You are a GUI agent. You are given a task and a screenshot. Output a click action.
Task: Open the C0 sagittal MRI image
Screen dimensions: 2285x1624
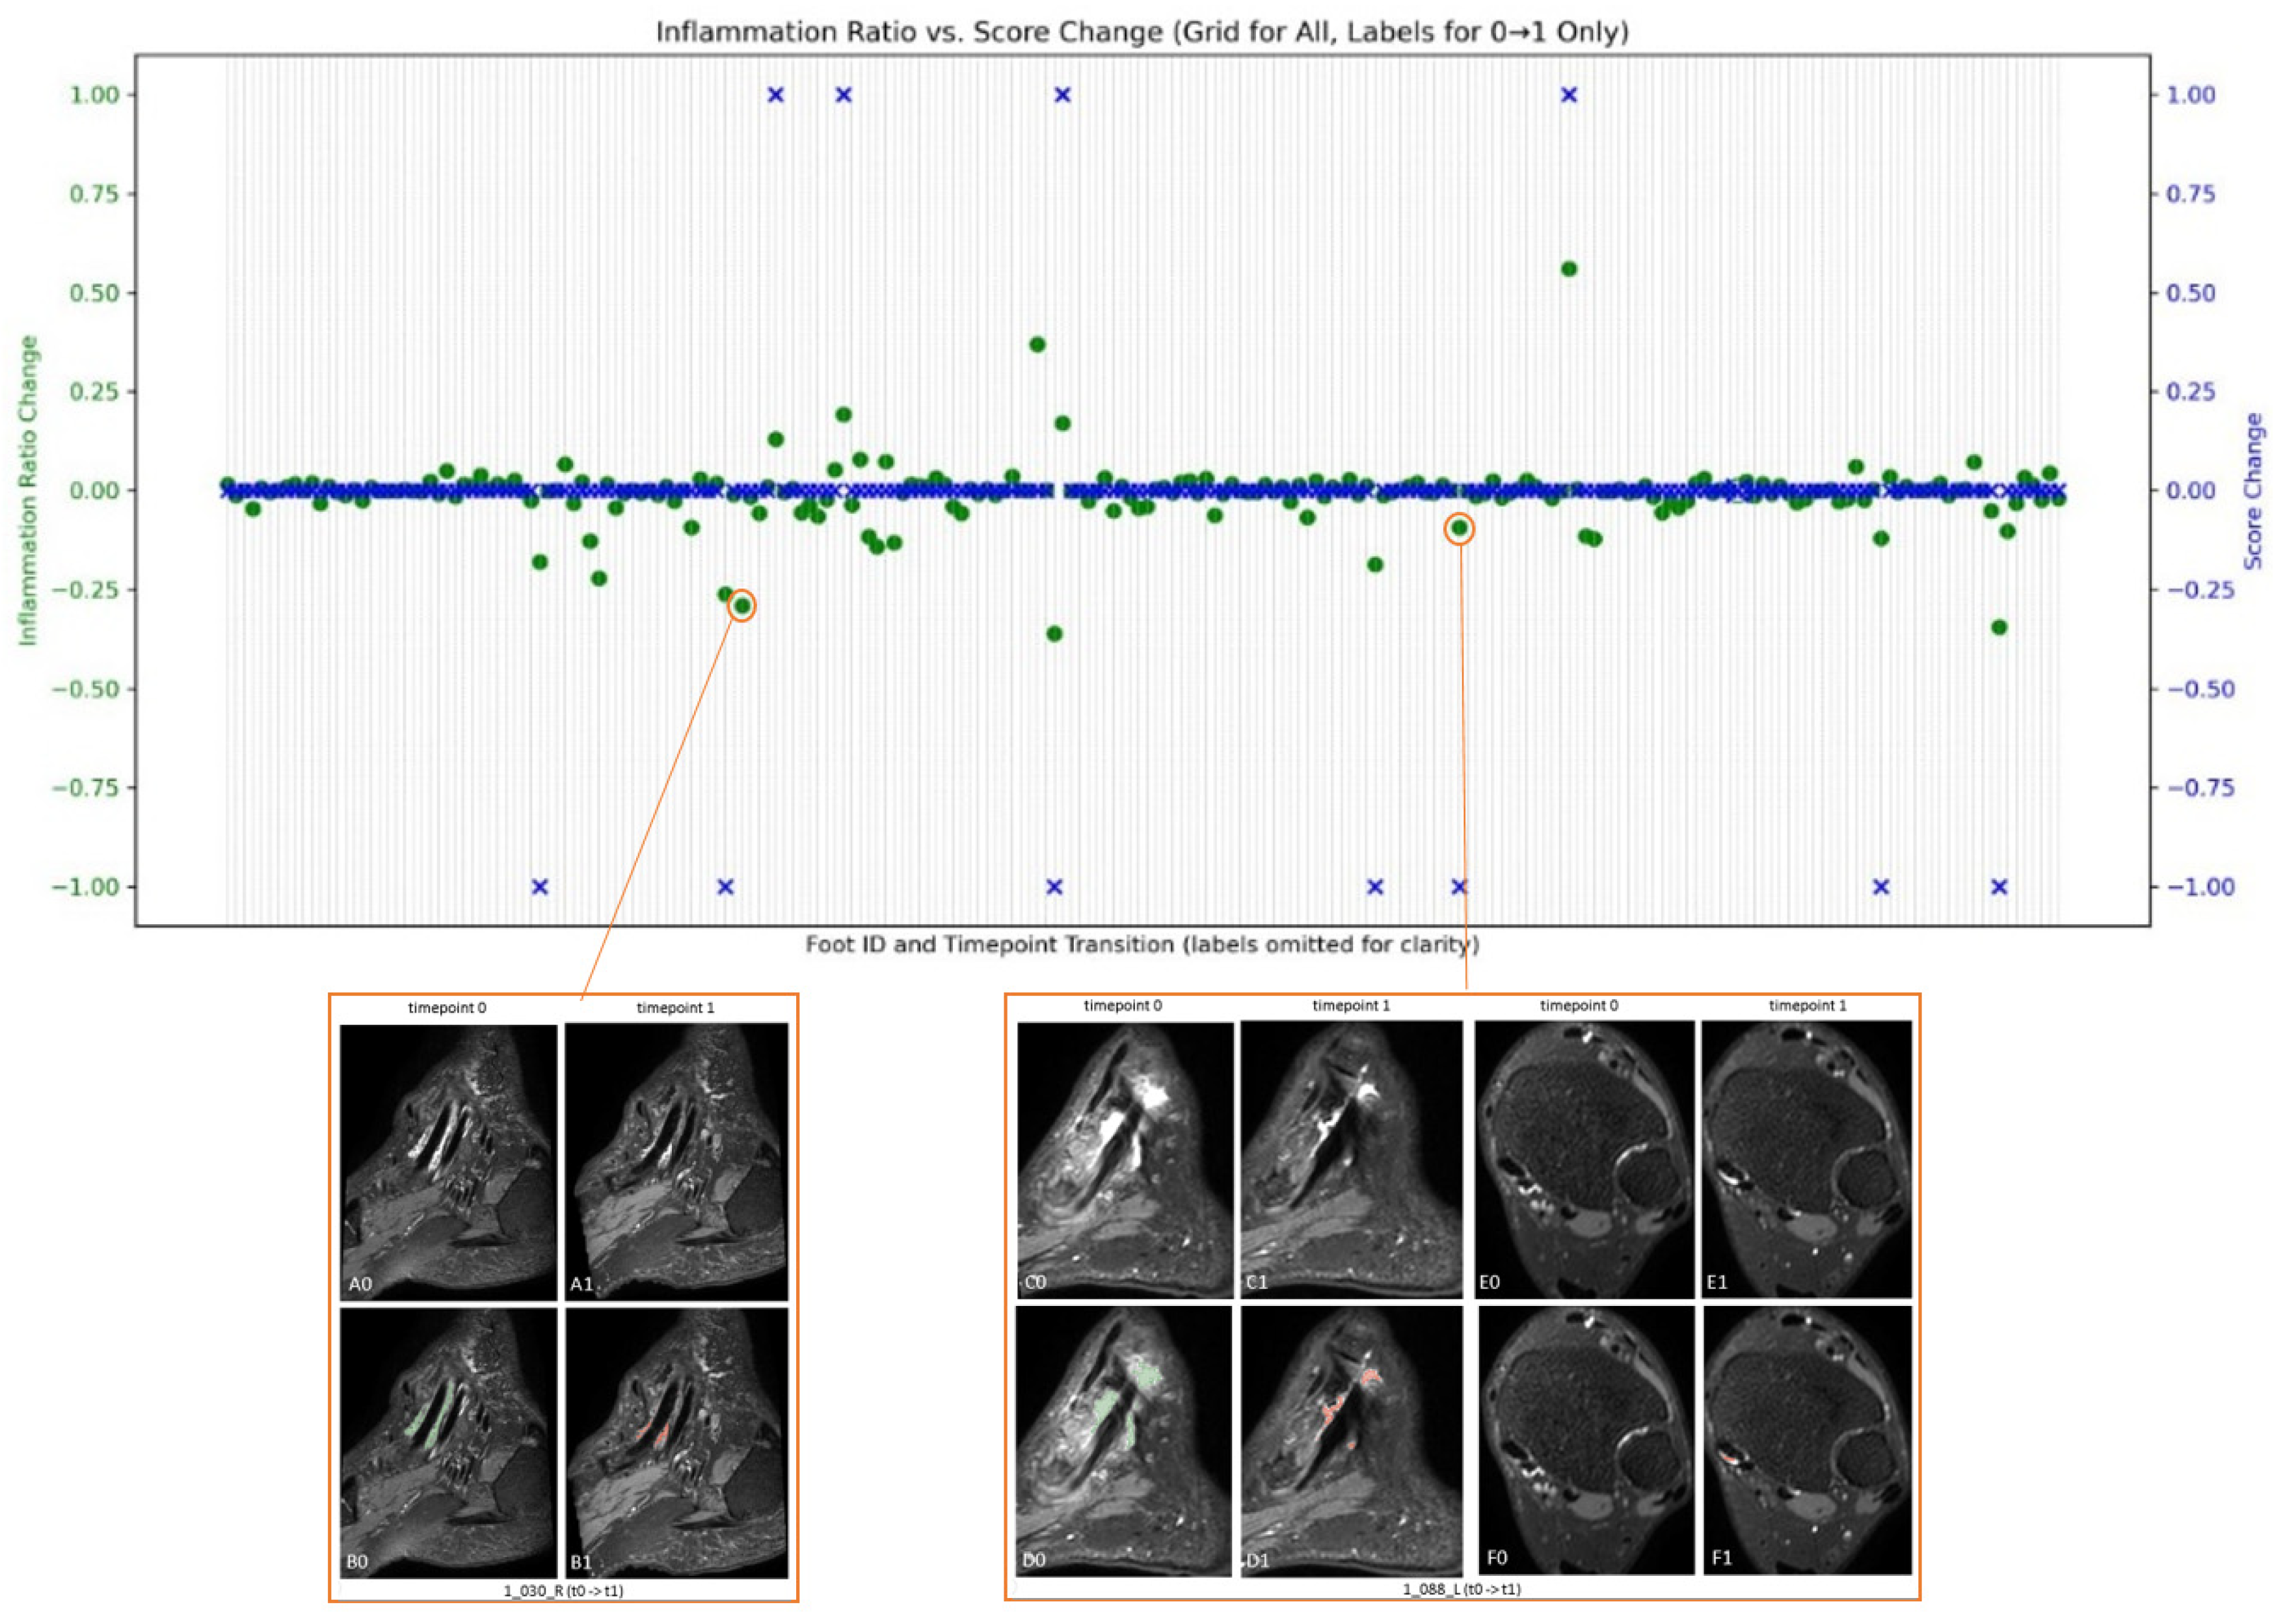click(x=1124, y=1160)
